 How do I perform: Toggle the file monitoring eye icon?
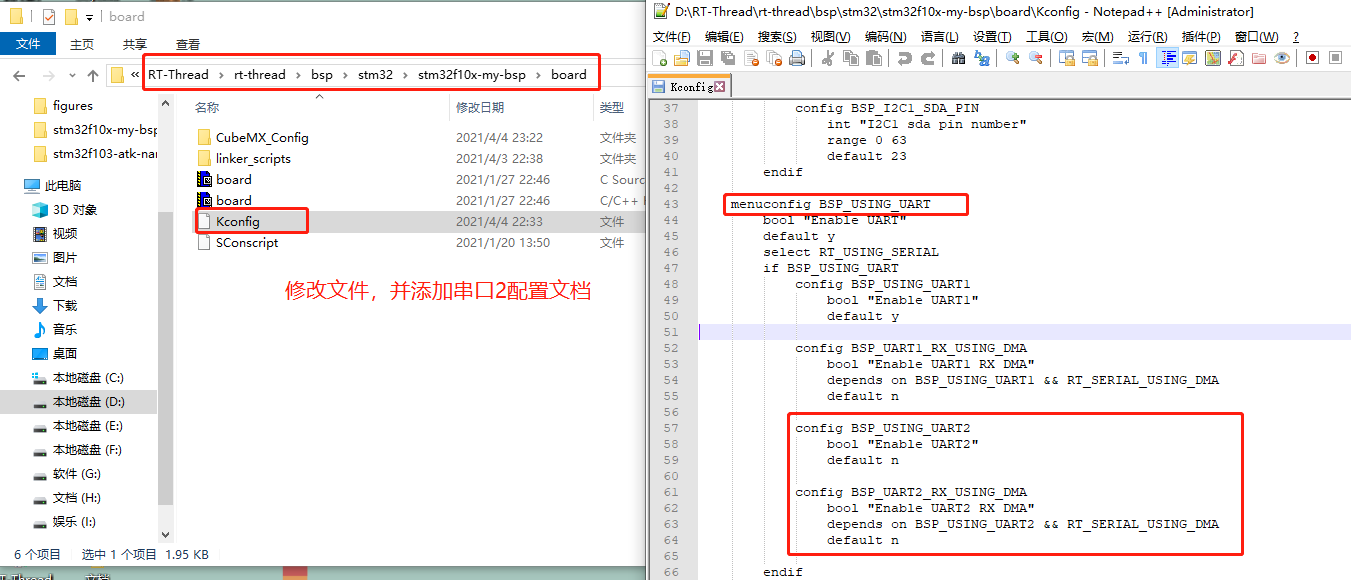click(x=1282, y=59)
